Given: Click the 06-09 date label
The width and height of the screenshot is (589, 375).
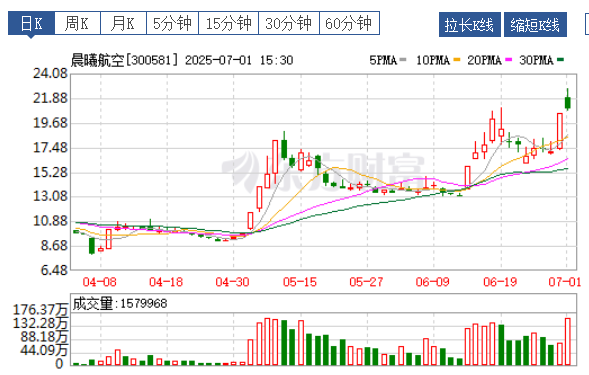Looking at the screenshot, I should pyautogui.click(x=433, y=282).
